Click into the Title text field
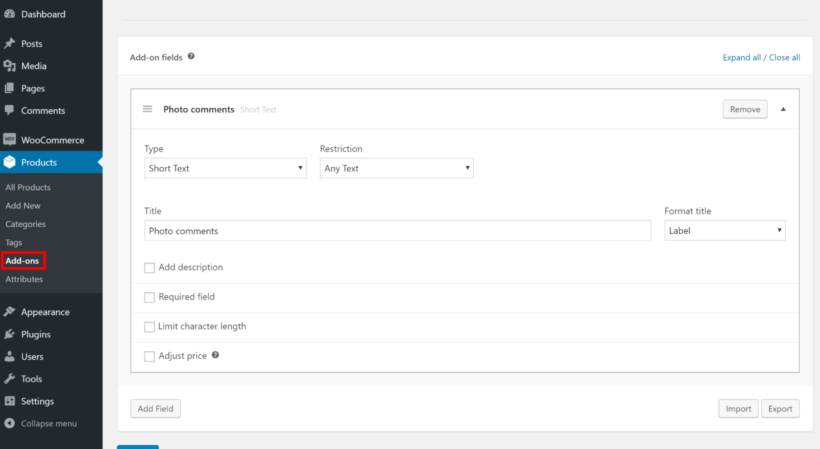 397,230
